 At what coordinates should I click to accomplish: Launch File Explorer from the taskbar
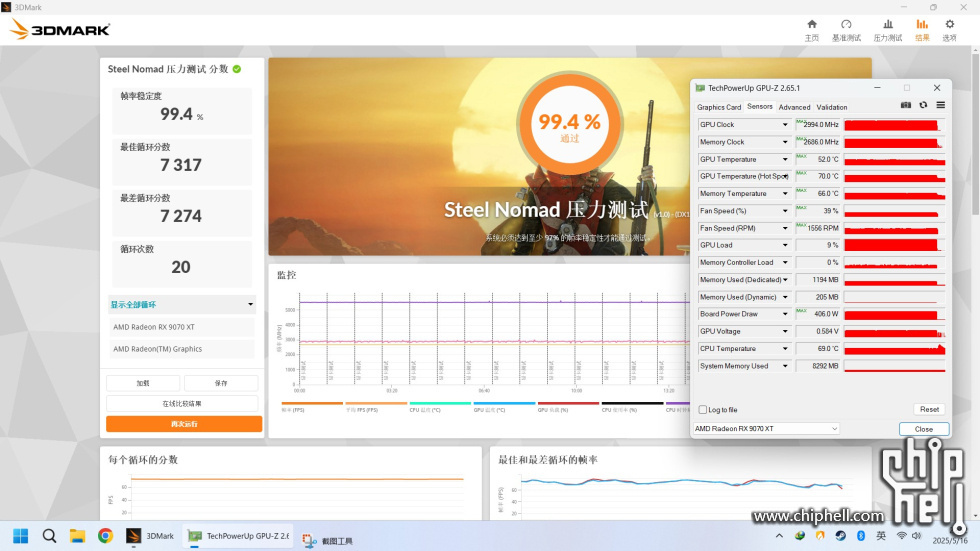[77, 536]
